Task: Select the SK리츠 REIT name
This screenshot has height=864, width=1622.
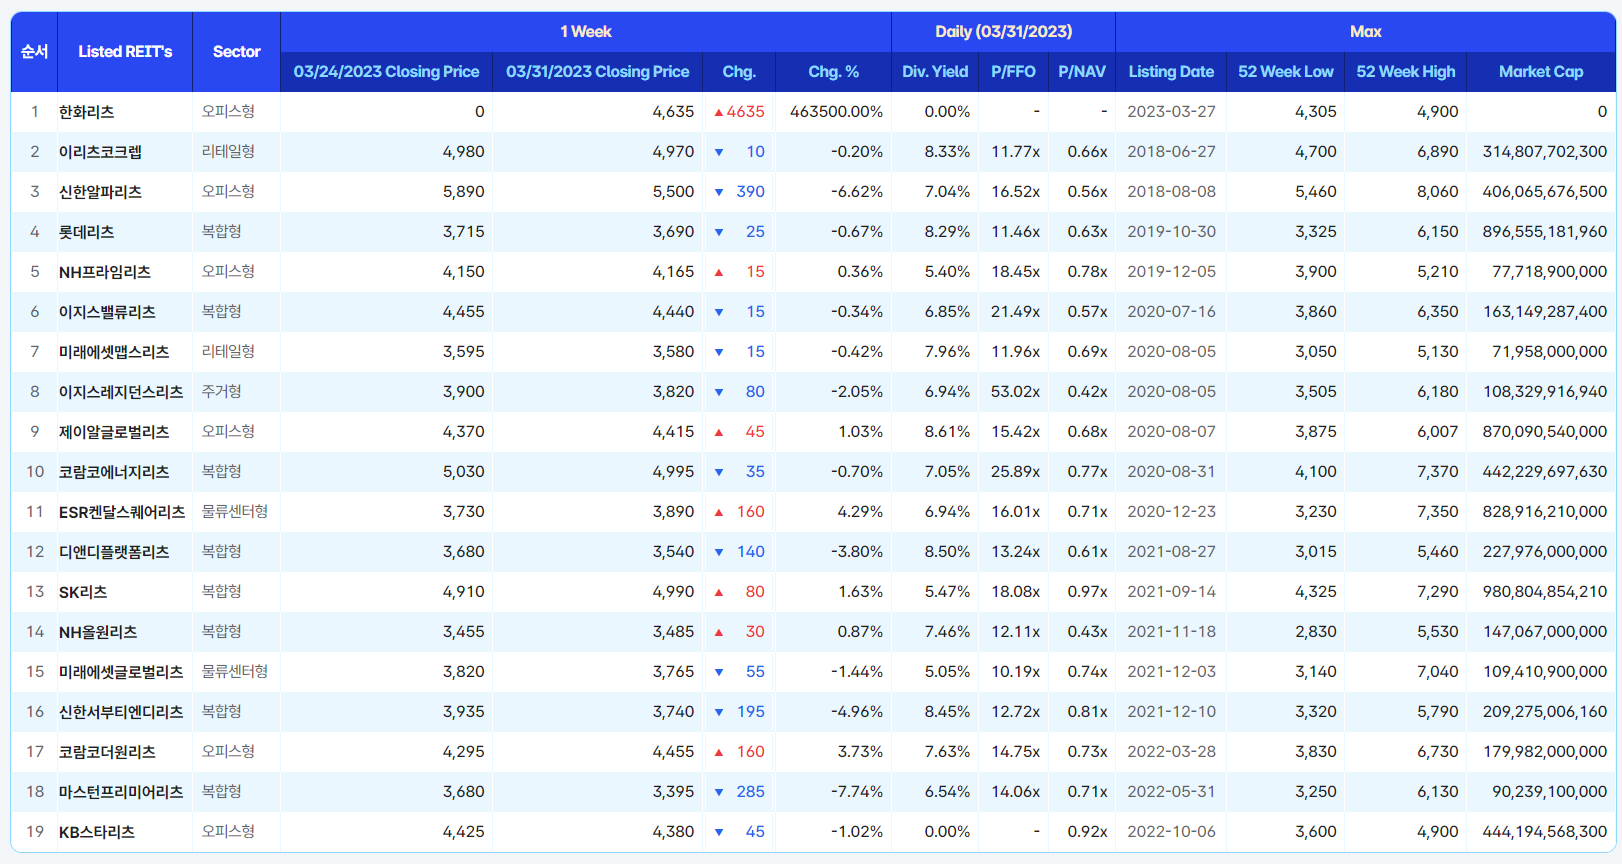Action: (x=83, y=592)
